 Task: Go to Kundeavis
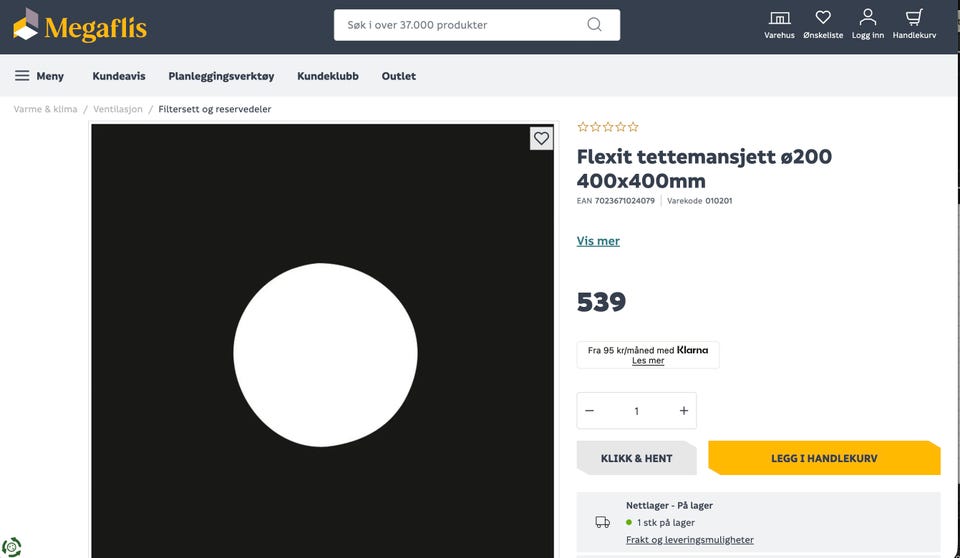pyautogui.click(x=119, y=76)
